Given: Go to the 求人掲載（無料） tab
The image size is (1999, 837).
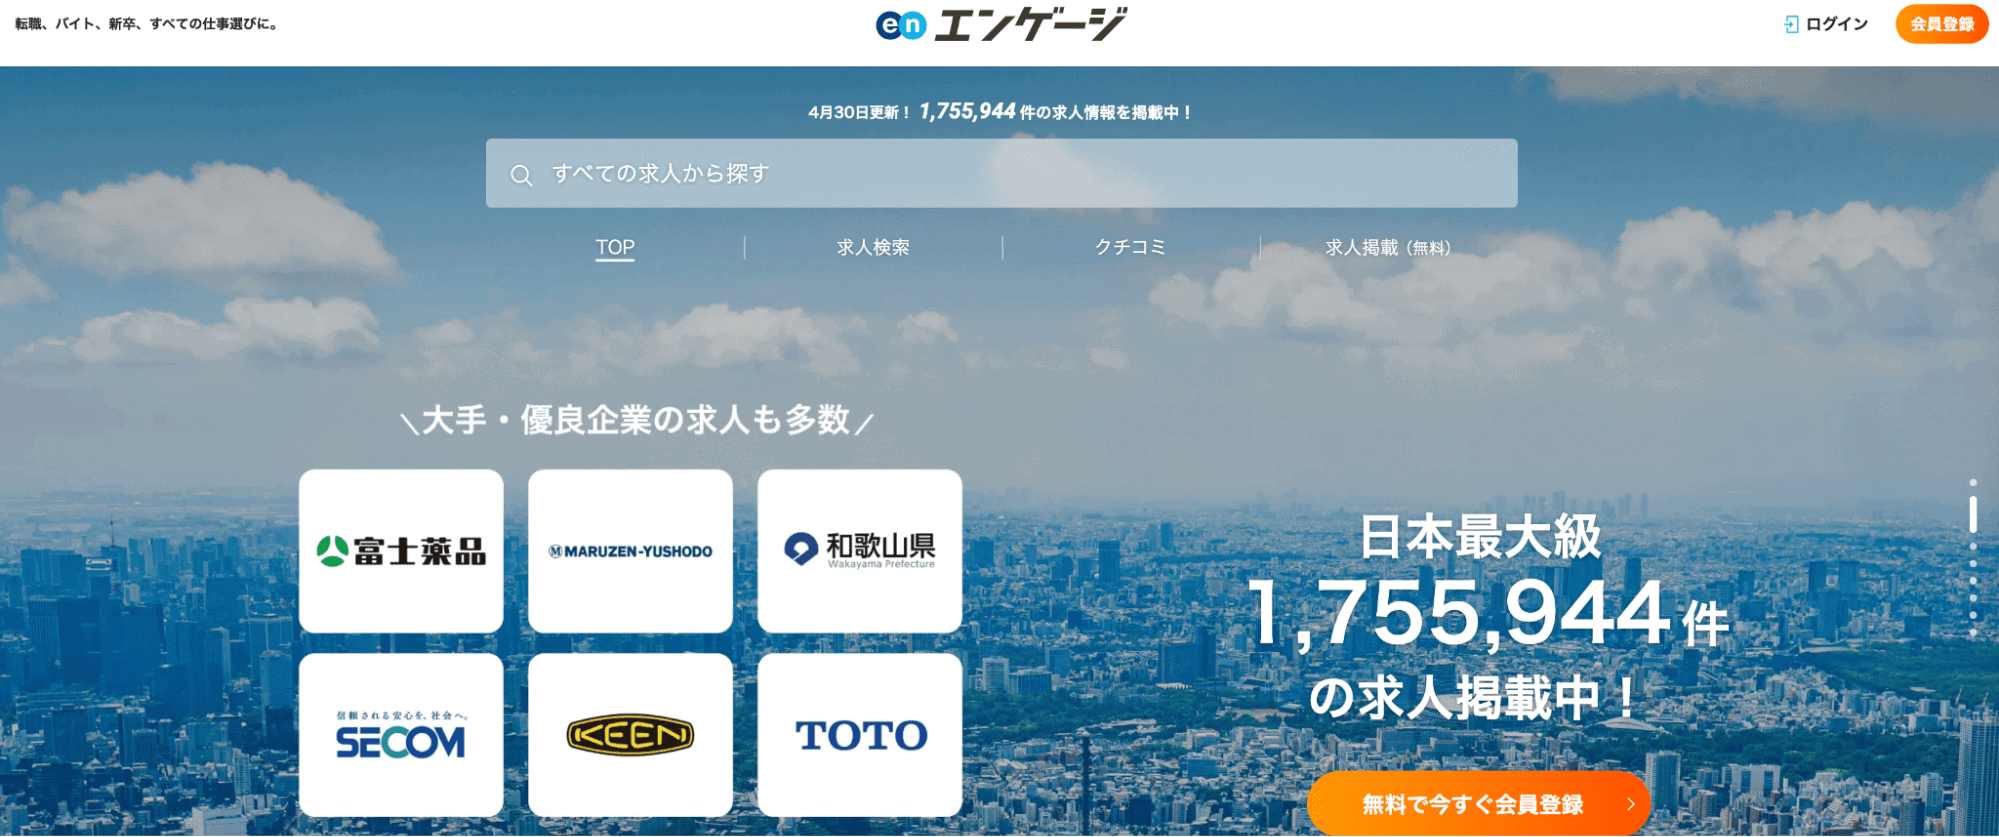Looking at the screenshot, I should (1388, 247).
